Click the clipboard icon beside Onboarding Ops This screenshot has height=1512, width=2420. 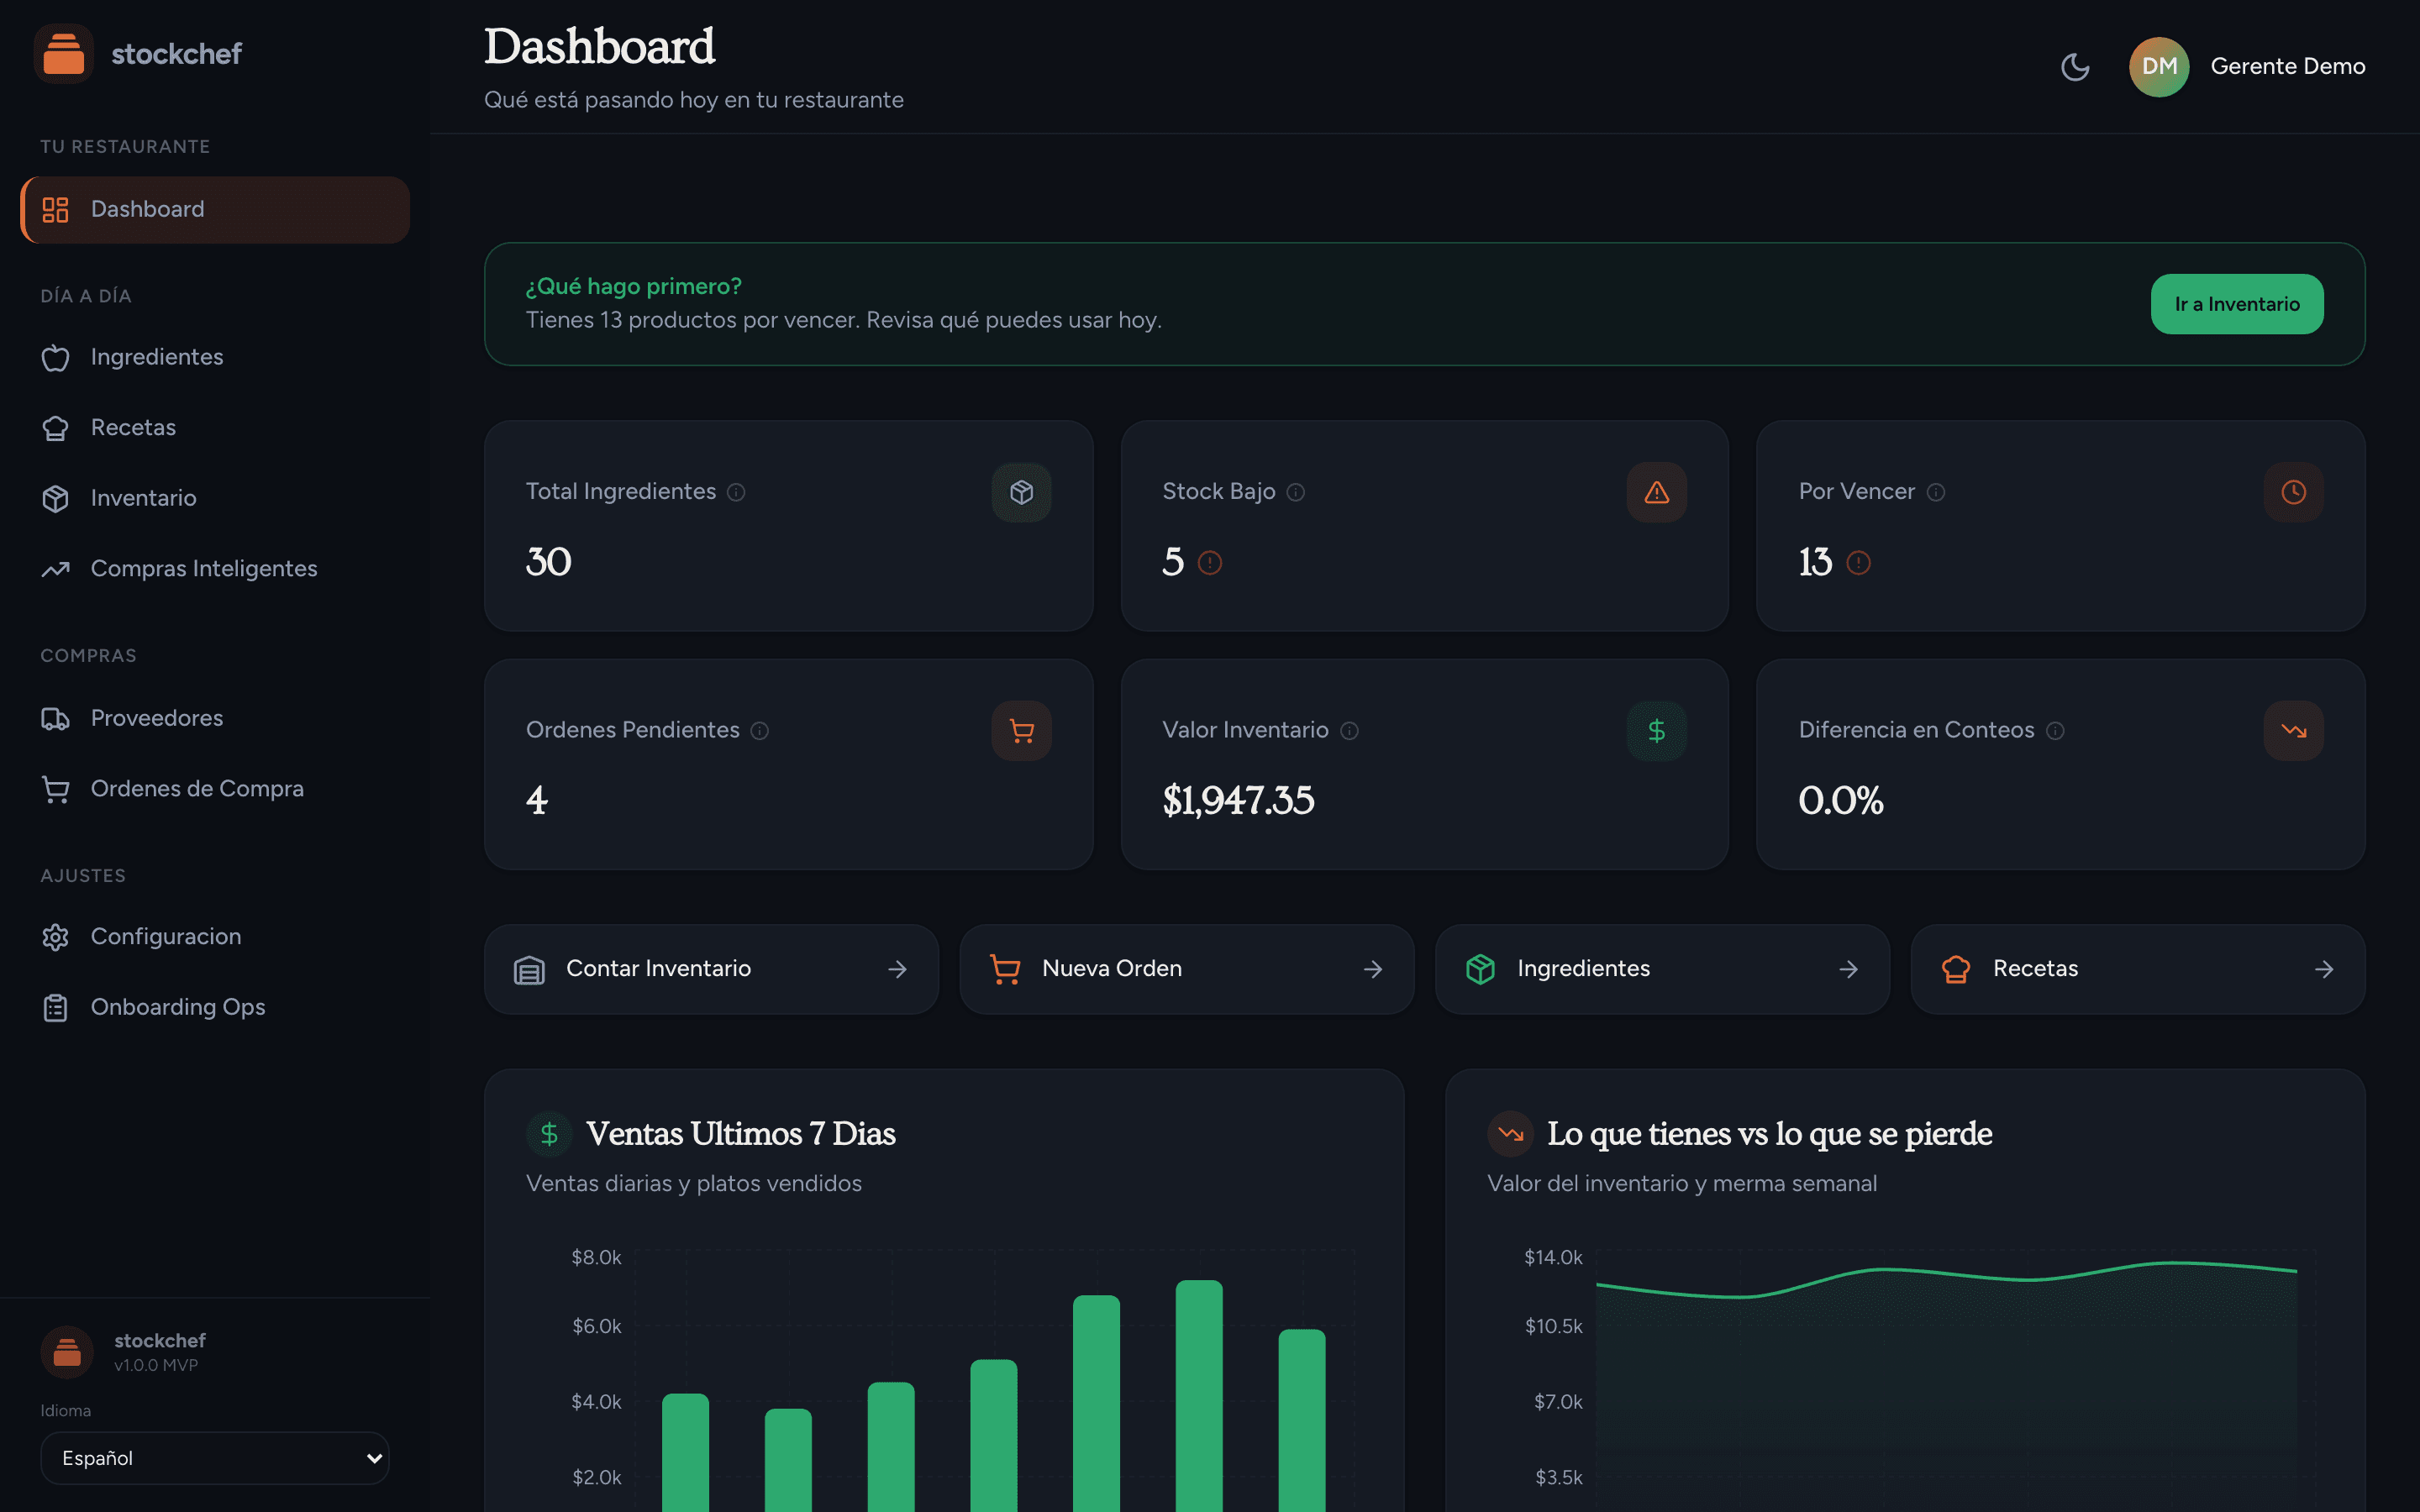pos(55,1008)
